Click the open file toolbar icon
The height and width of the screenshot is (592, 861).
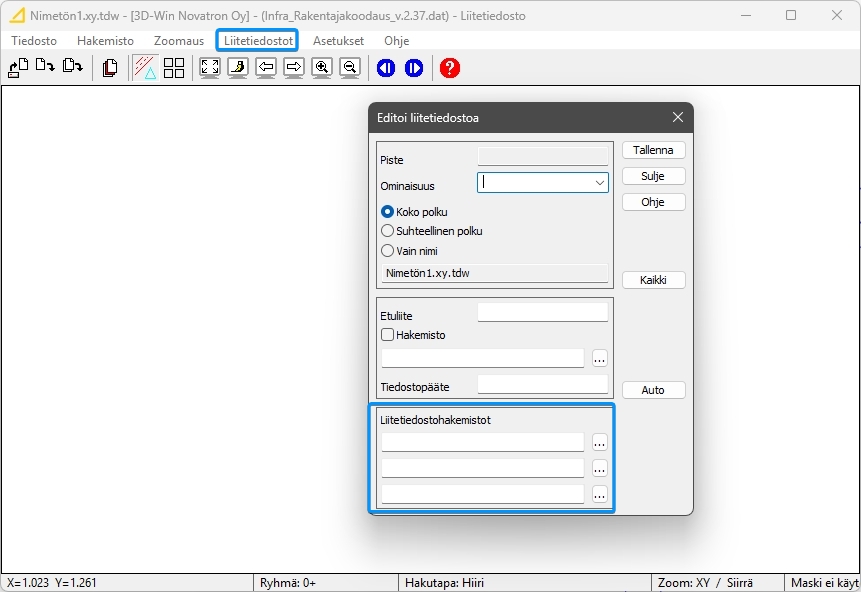click(x=18, y=68)
